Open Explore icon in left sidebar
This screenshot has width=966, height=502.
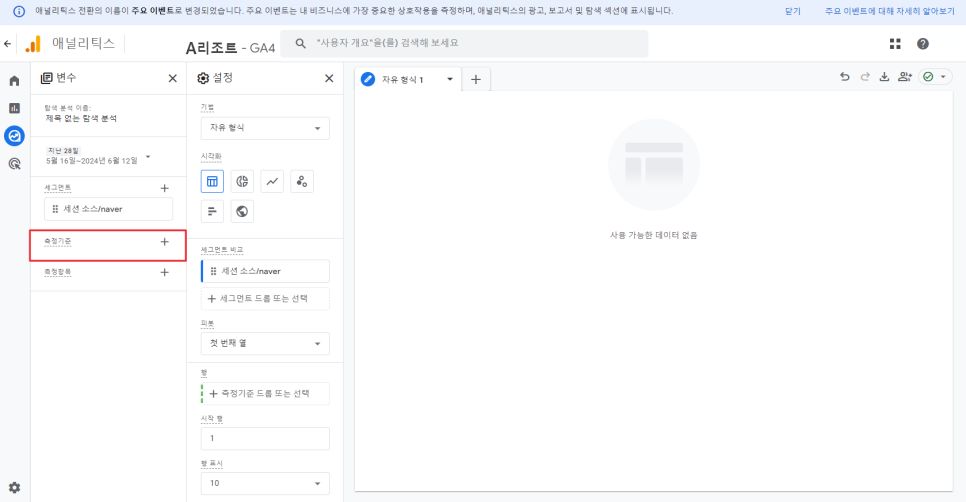pyautogui.click(x=14, y=136)
